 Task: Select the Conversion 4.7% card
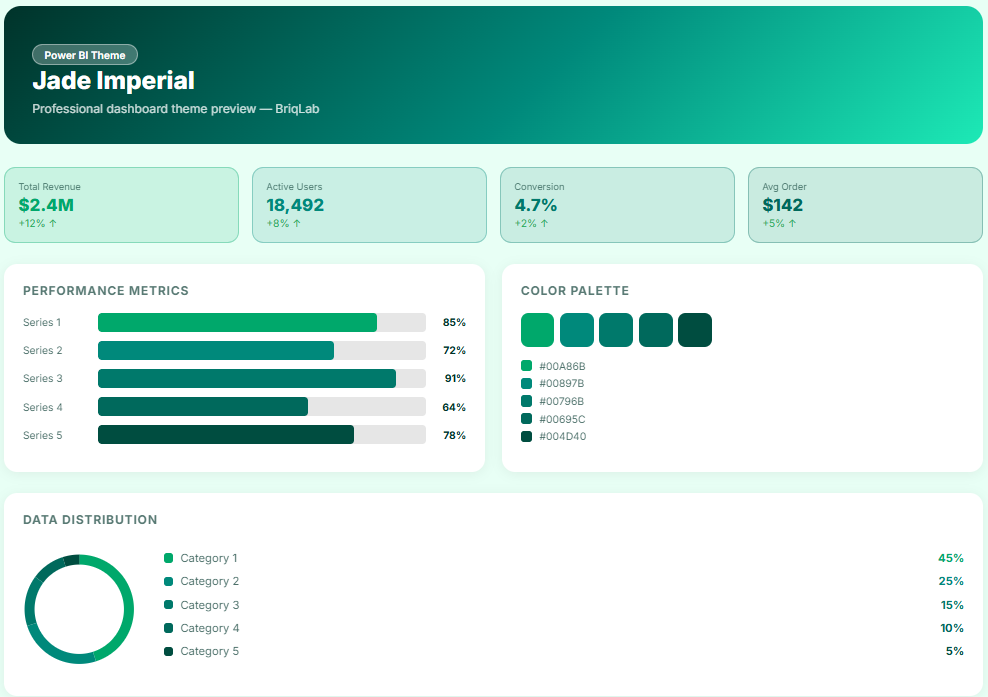click(617, 205)
